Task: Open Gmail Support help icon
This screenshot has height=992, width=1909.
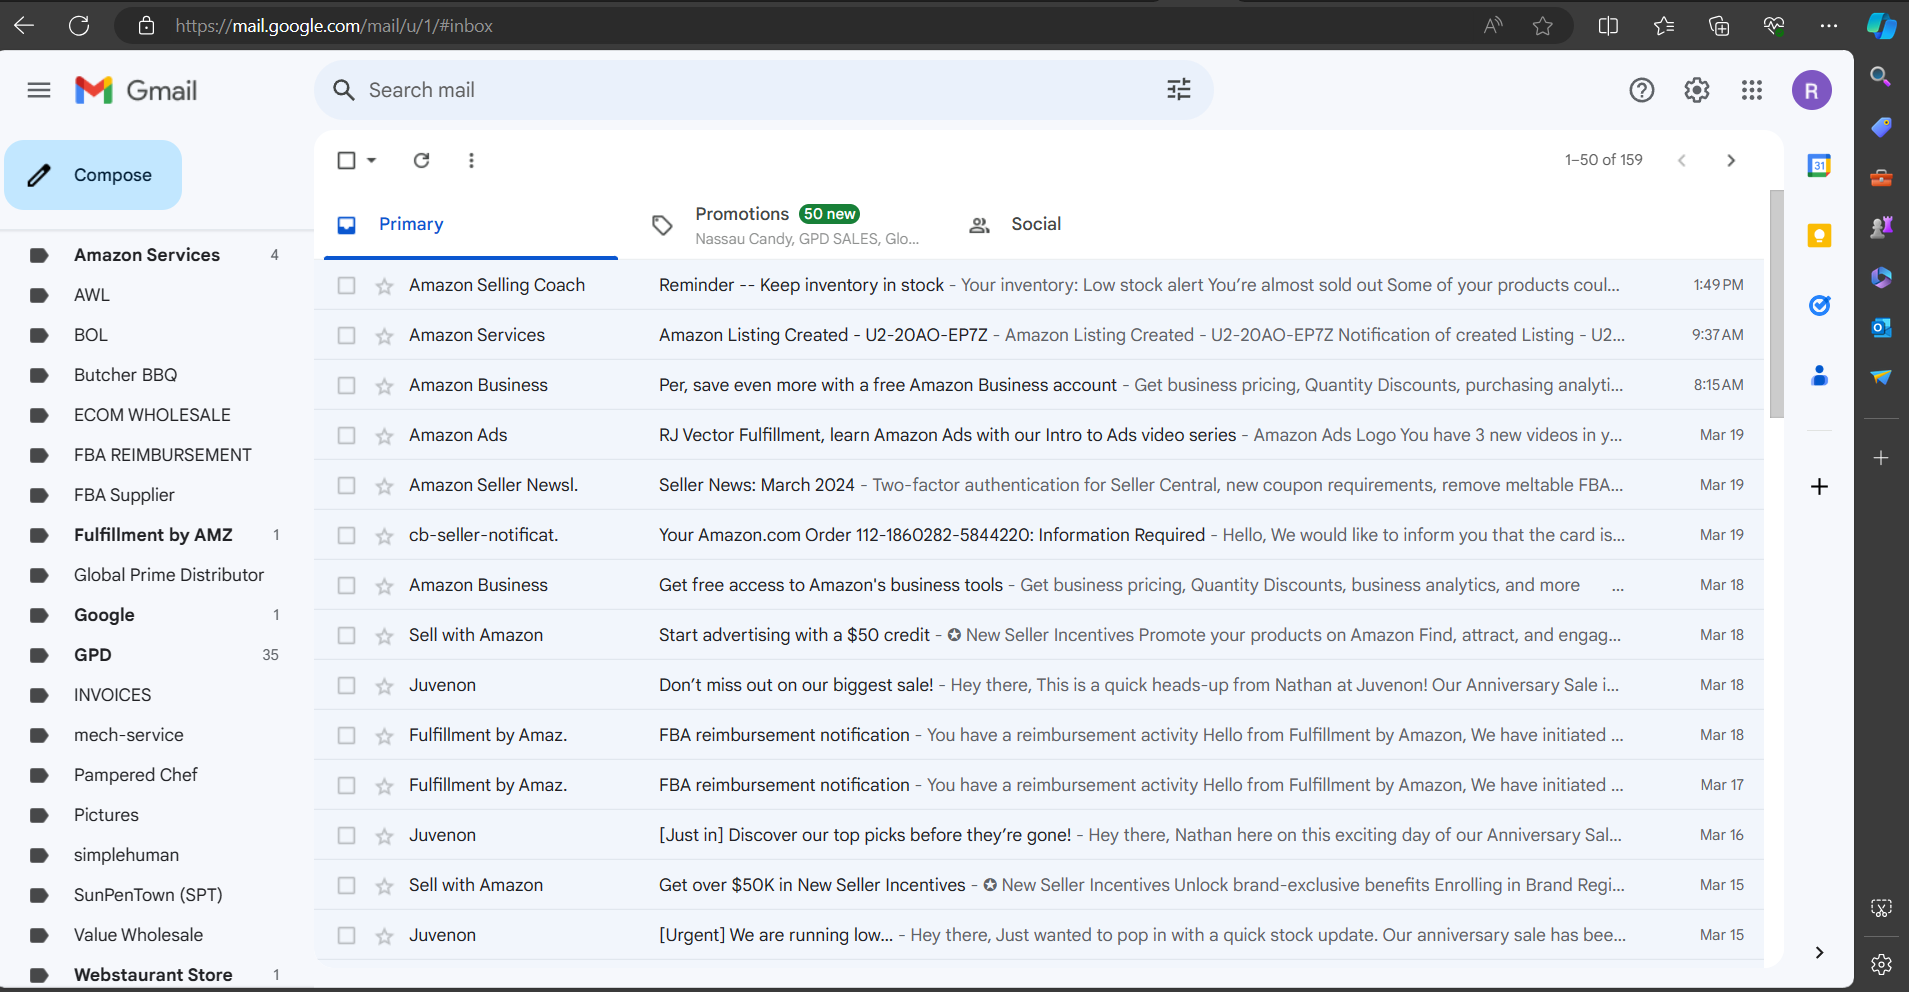Action: click(1642, 91)
